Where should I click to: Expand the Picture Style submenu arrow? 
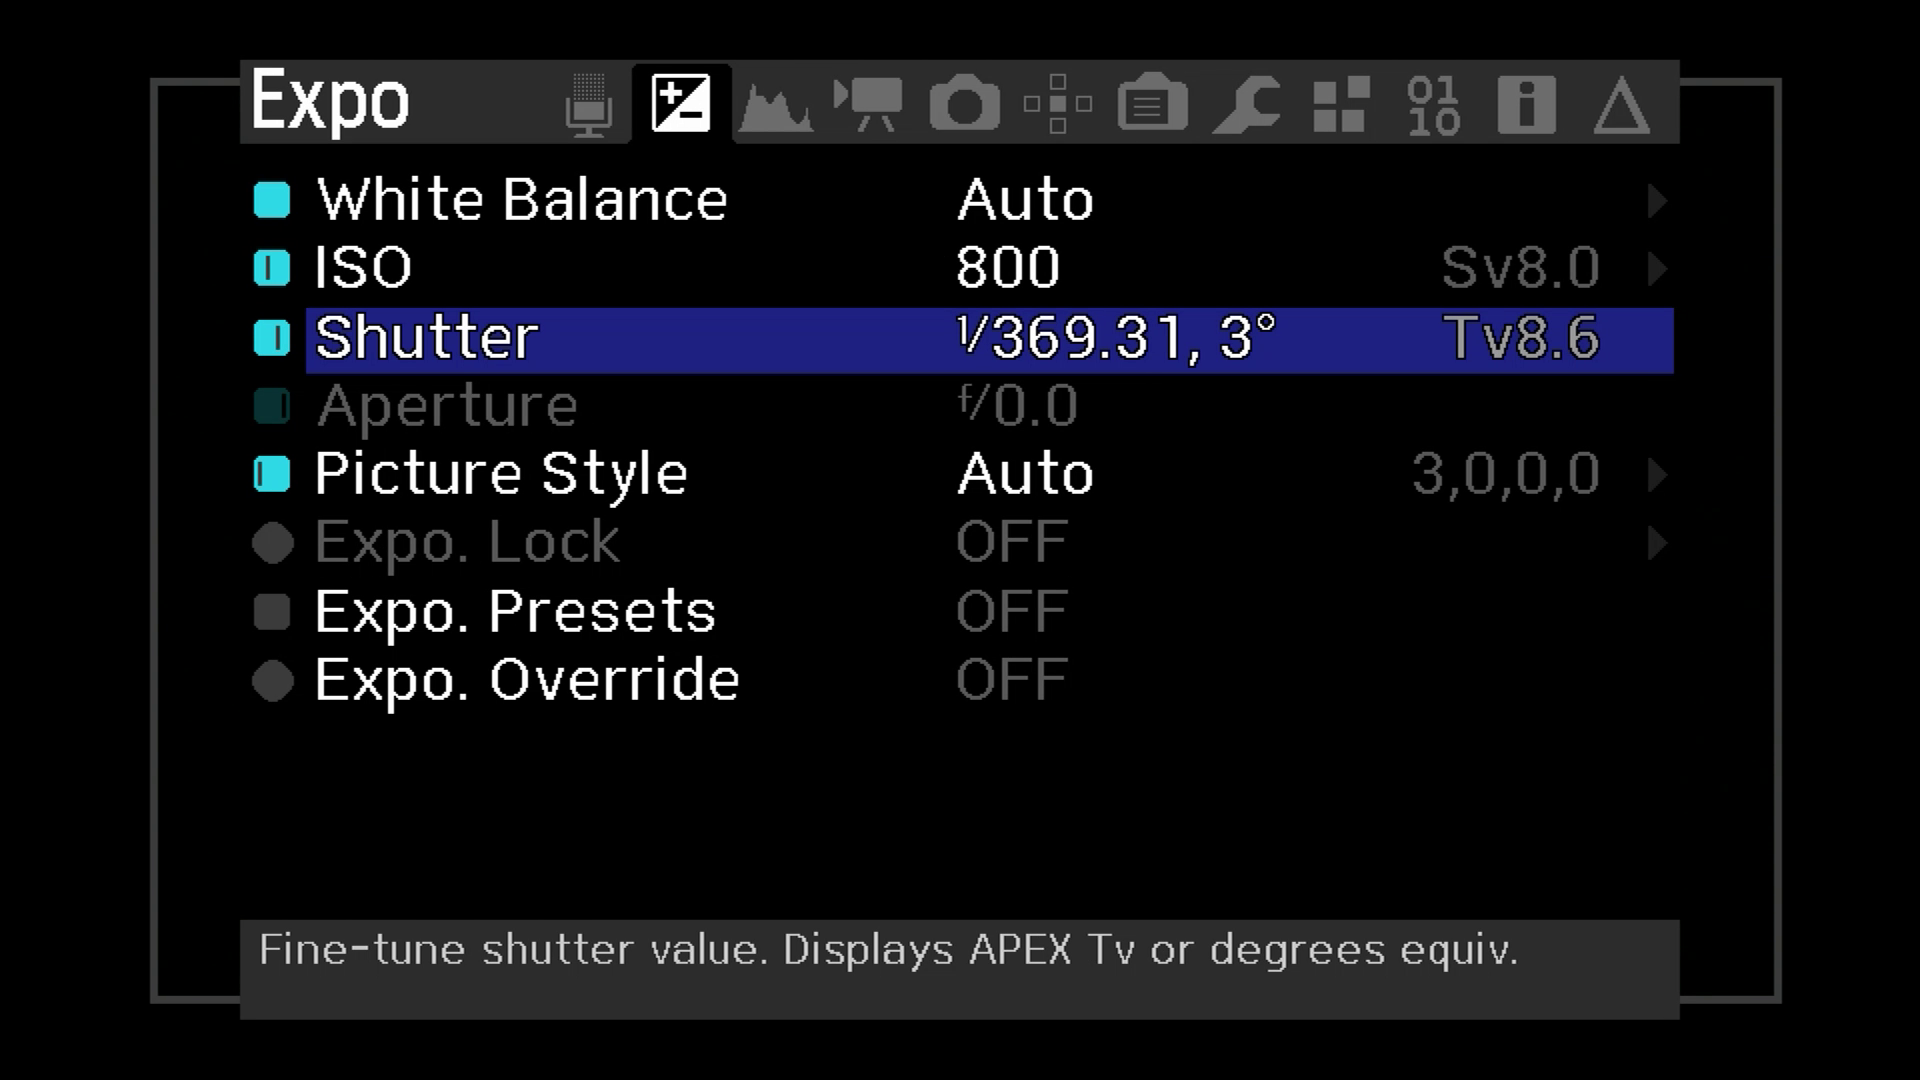click(1656, 474)
